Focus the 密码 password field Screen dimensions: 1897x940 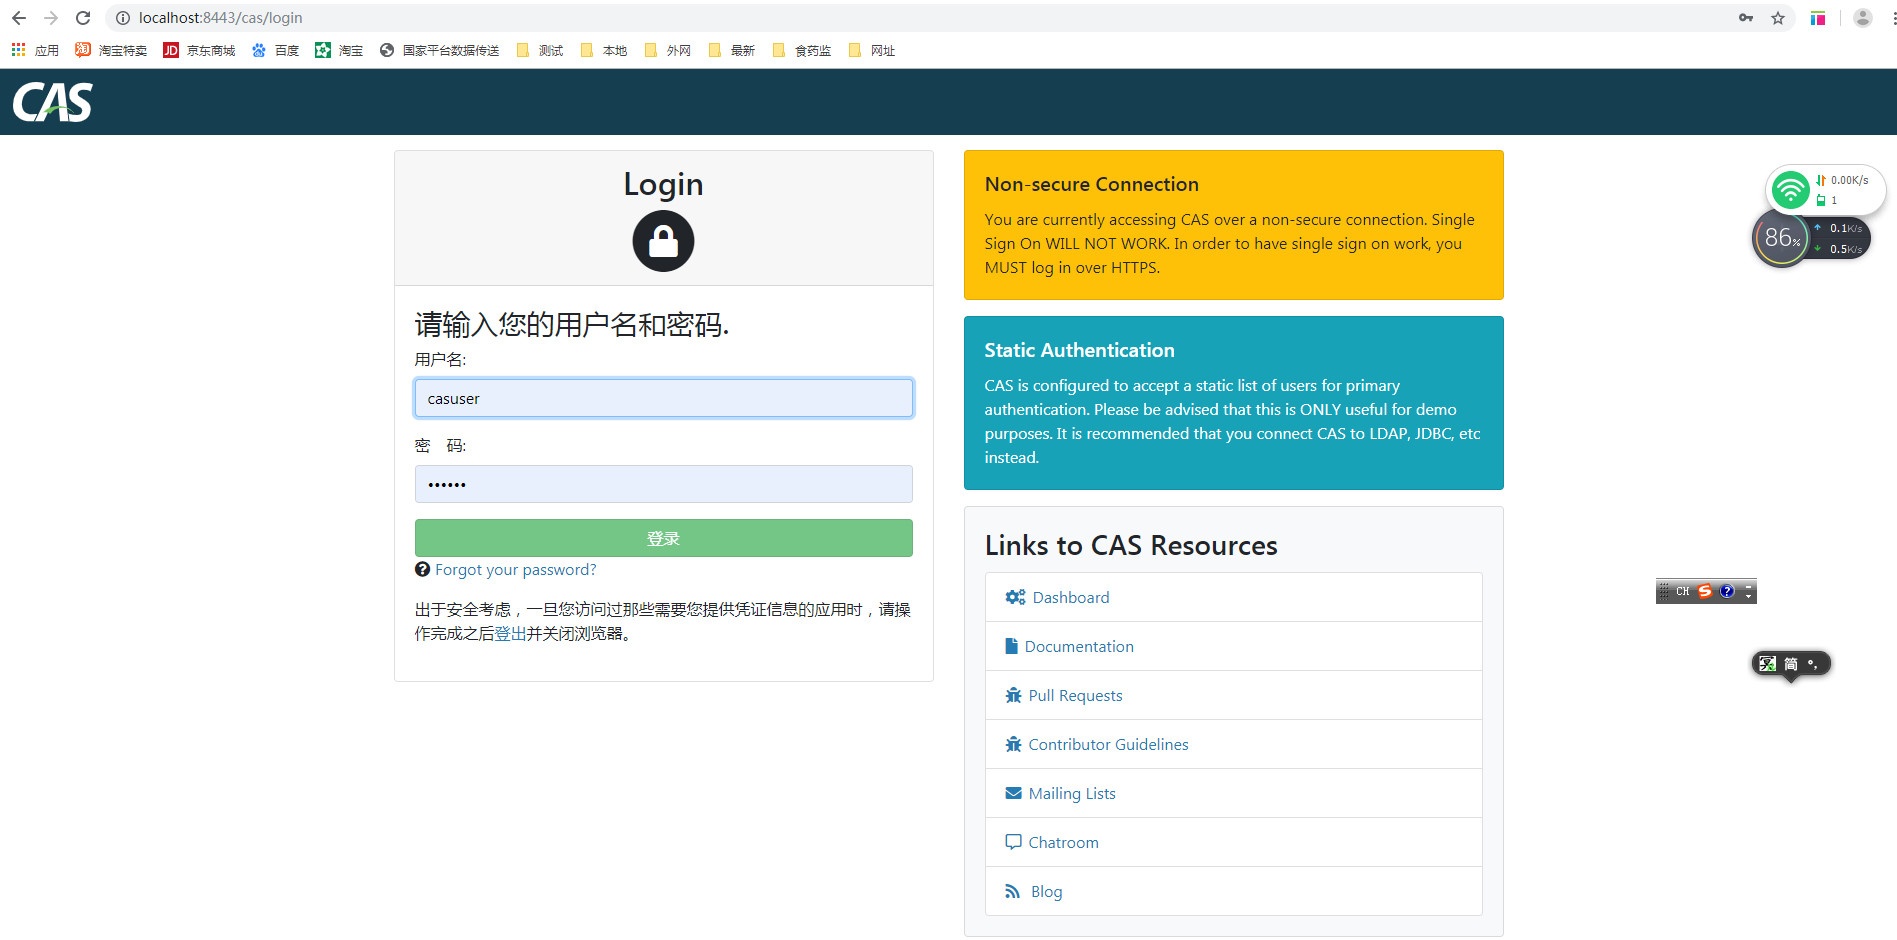pyautogui.click(x=663, y=484)
